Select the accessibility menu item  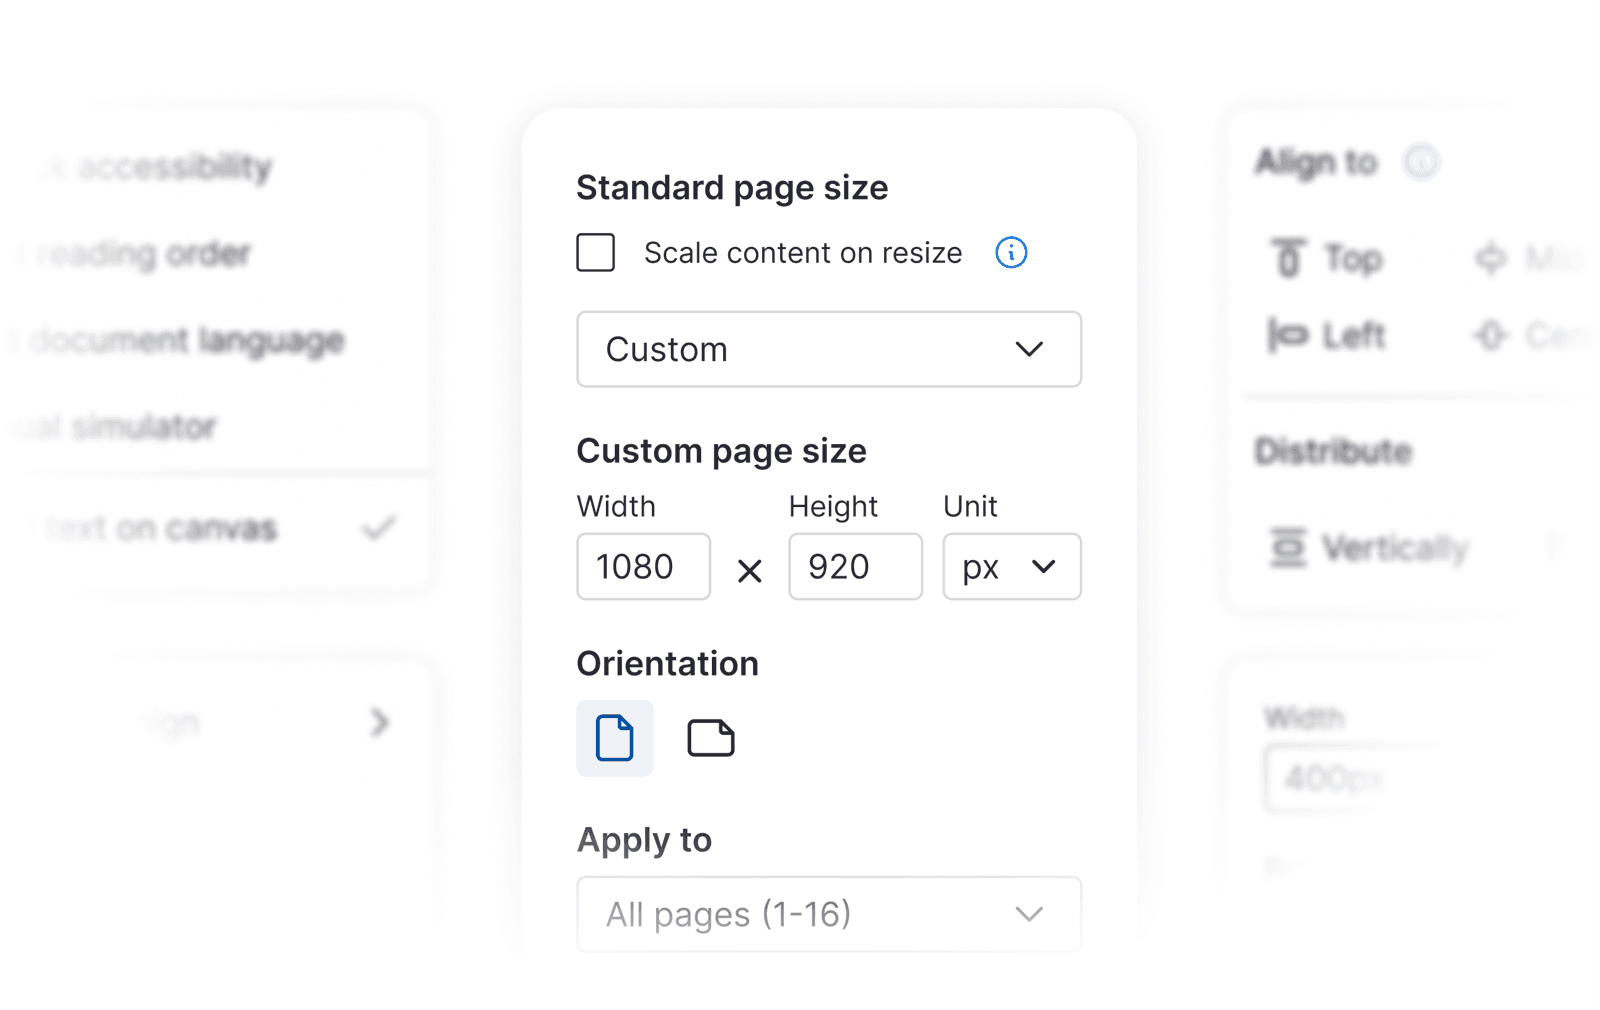155,167
